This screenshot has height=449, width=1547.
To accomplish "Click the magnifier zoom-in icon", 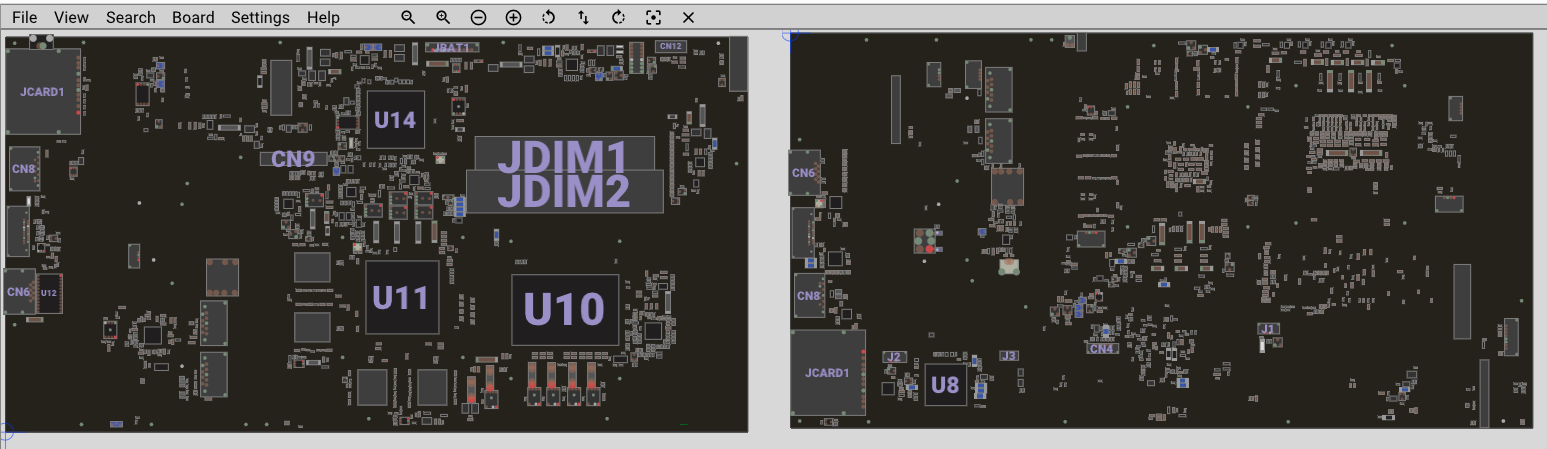I will [443, 18].
